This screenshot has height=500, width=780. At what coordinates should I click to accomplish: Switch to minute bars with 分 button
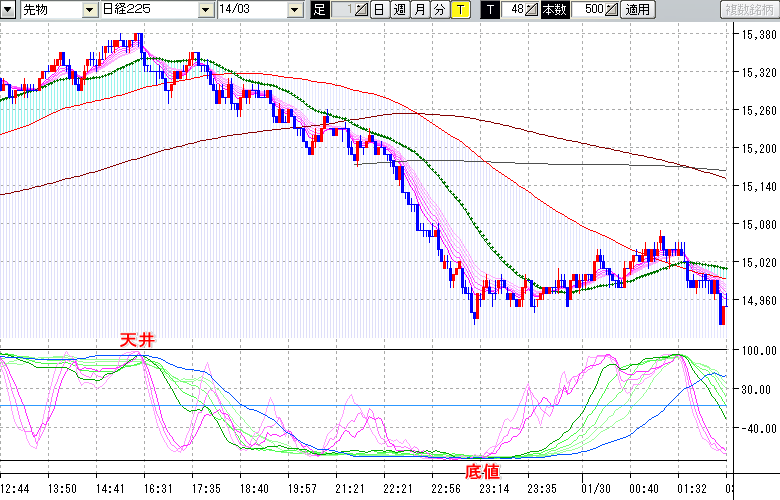click(439, 10)
